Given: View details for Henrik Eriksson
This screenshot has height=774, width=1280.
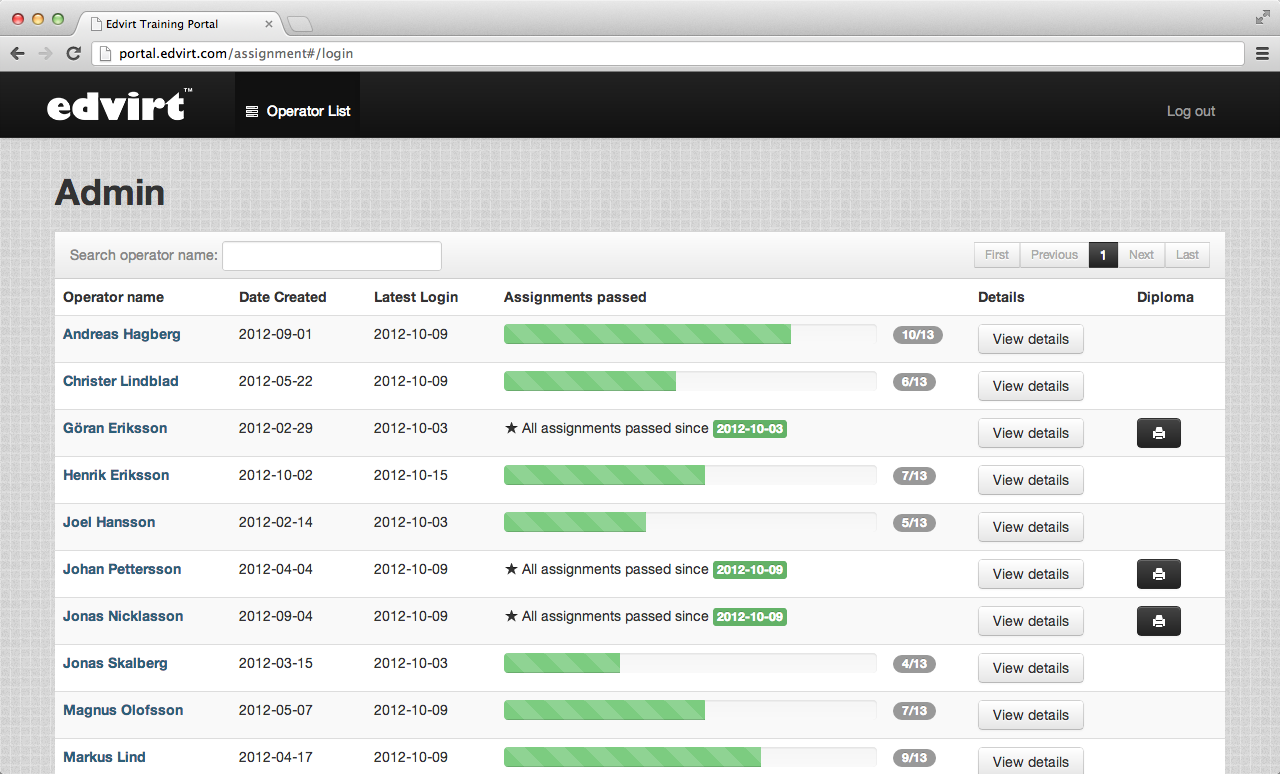Looking at the screenshot, I should [1031, 480].
